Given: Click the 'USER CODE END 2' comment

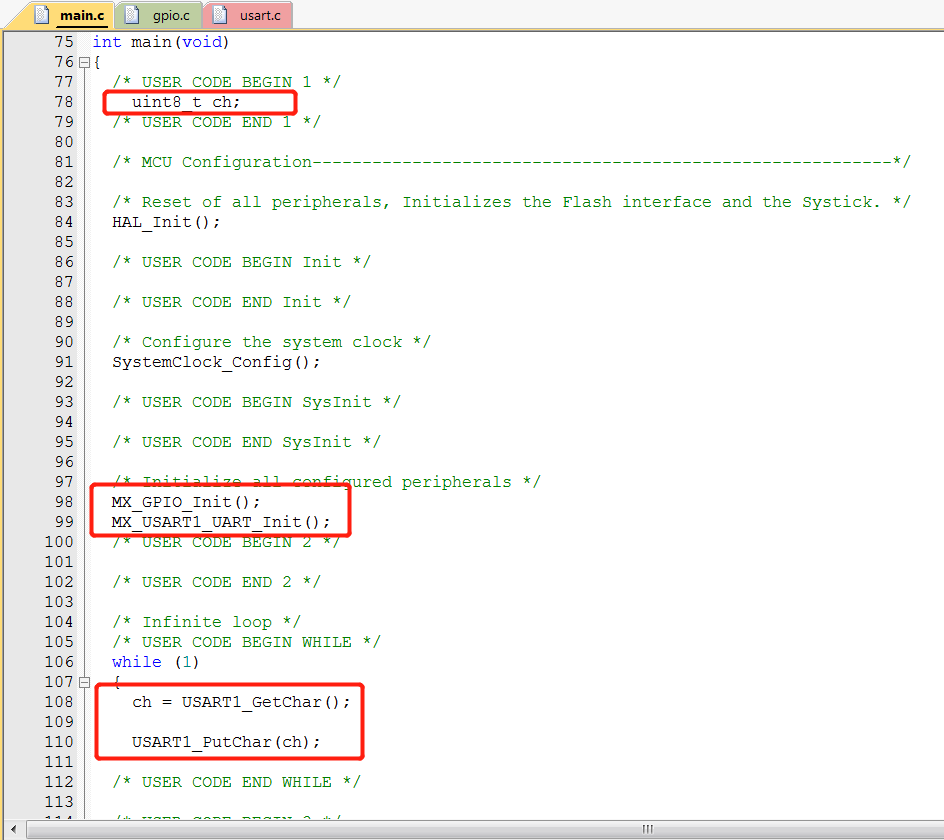Looking at the screenshot, I should click(217, 582).
